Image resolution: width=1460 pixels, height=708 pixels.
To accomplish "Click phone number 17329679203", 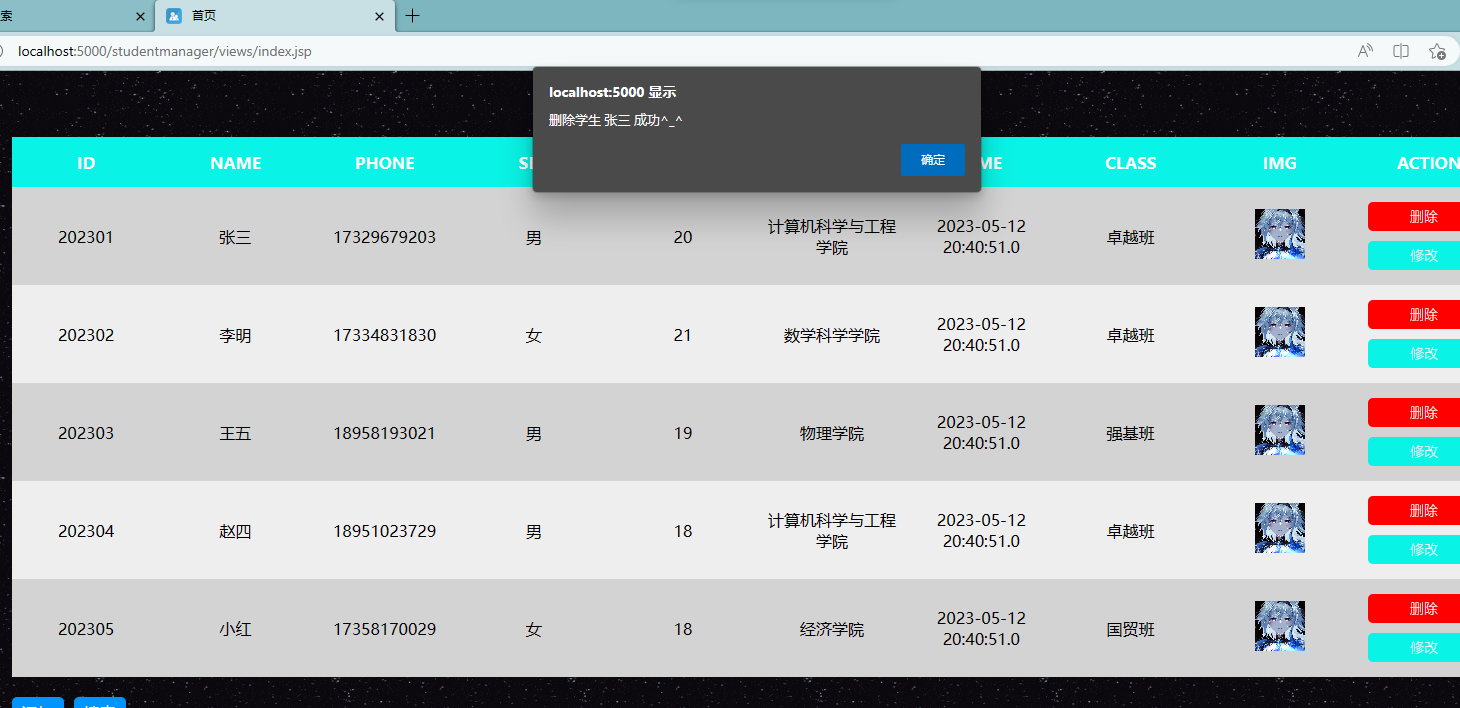I will tap(385, 237).
